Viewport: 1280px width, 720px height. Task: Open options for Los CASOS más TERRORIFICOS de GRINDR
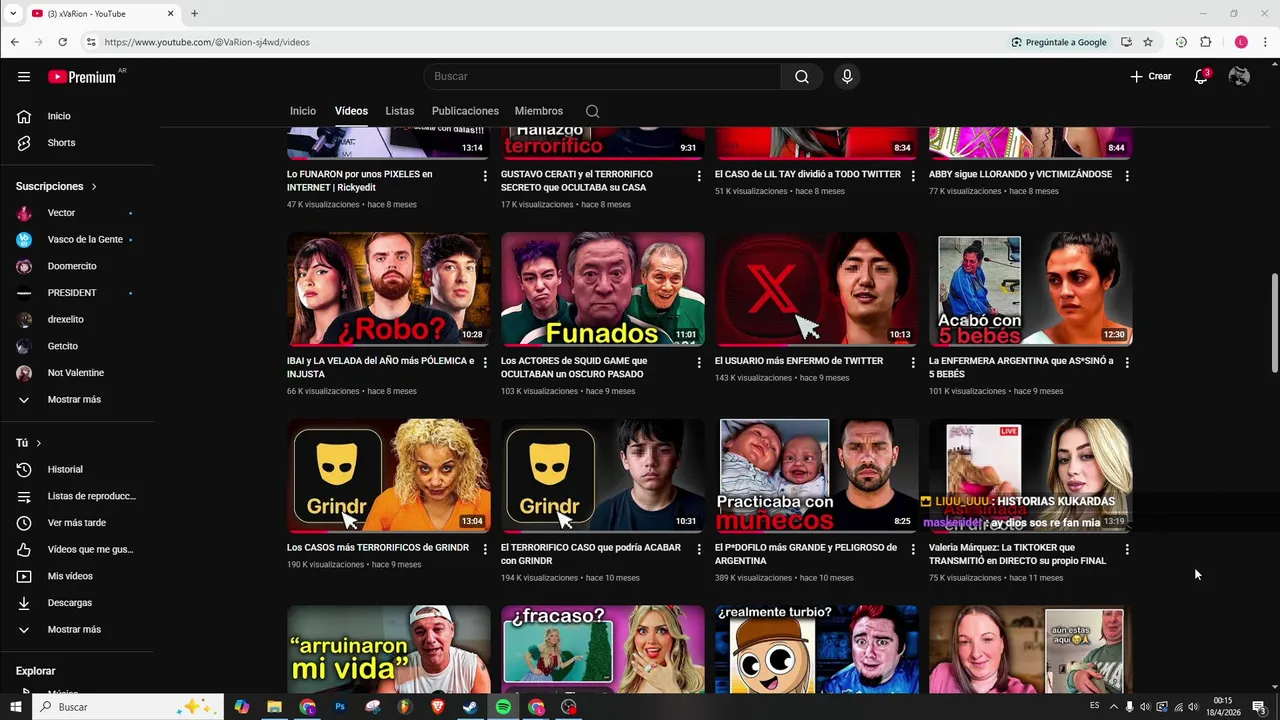click(485, 549)
